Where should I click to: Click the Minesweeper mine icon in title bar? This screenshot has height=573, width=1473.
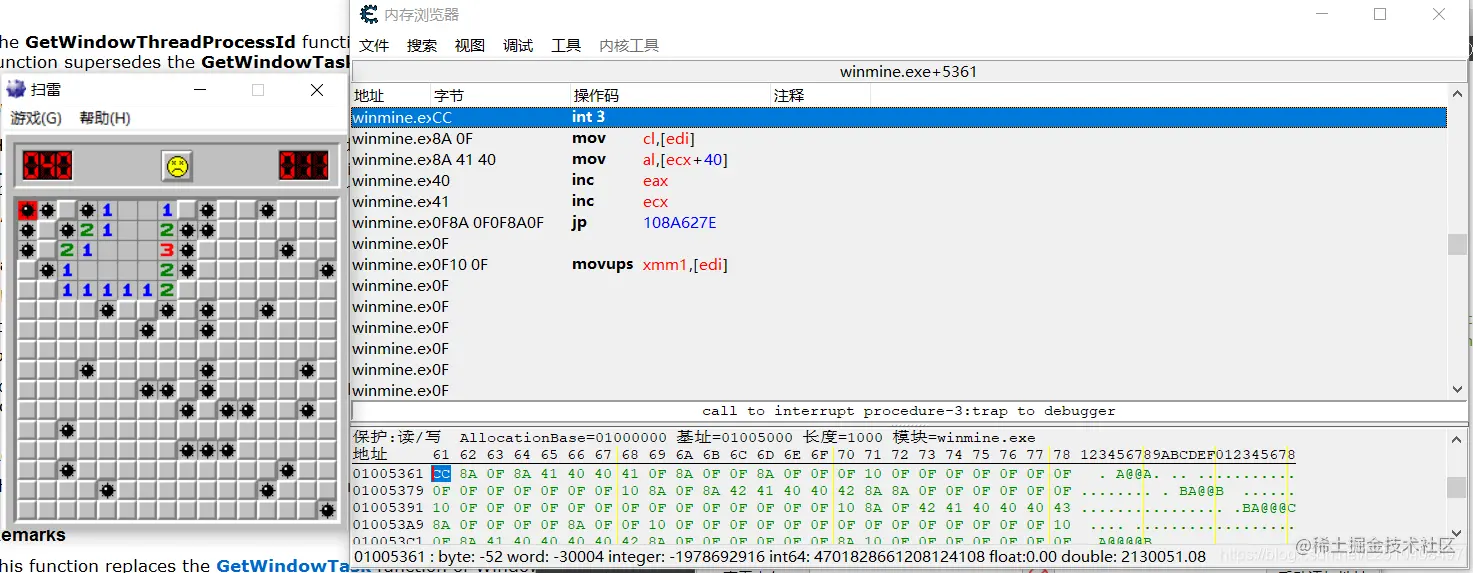click(x=16, y=89)
